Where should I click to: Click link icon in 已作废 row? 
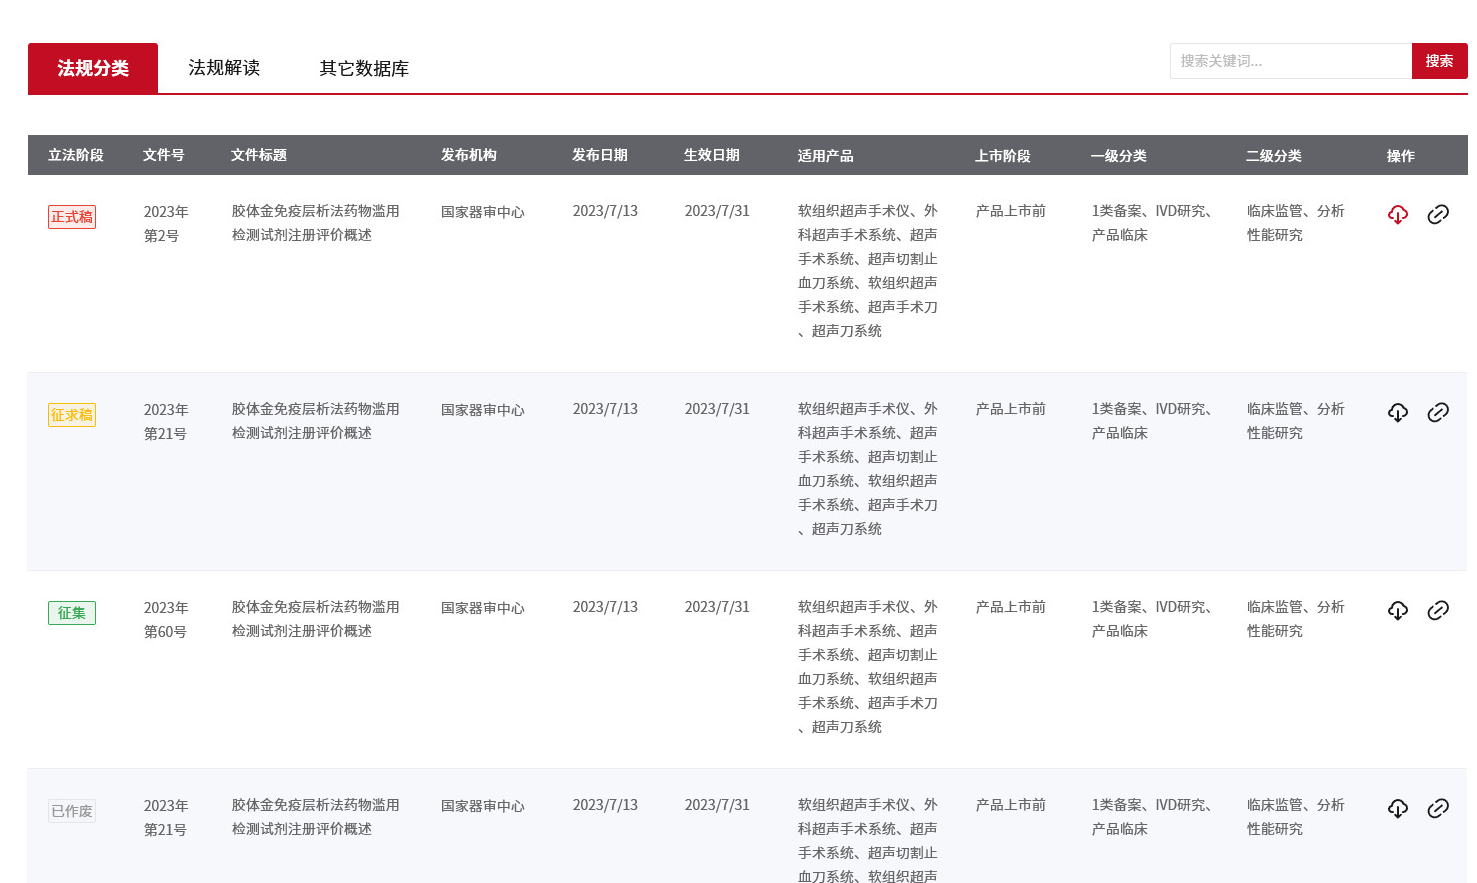(1437, 808)
